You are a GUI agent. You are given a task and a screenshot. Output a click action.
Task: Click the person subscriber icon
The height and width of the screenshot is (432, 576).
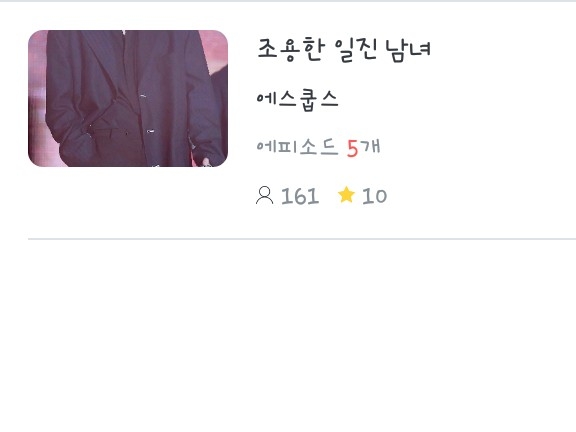tap(264, 195)
